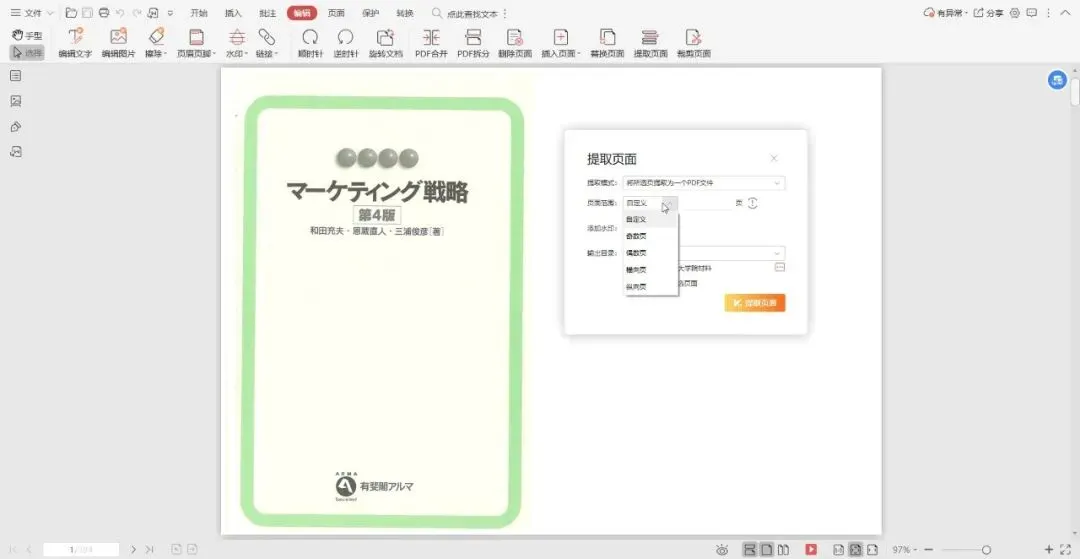The height and width of the screenshot is (559, 1080).
Task: Switch to two-page layout in status bar
Action: point(783,549)
